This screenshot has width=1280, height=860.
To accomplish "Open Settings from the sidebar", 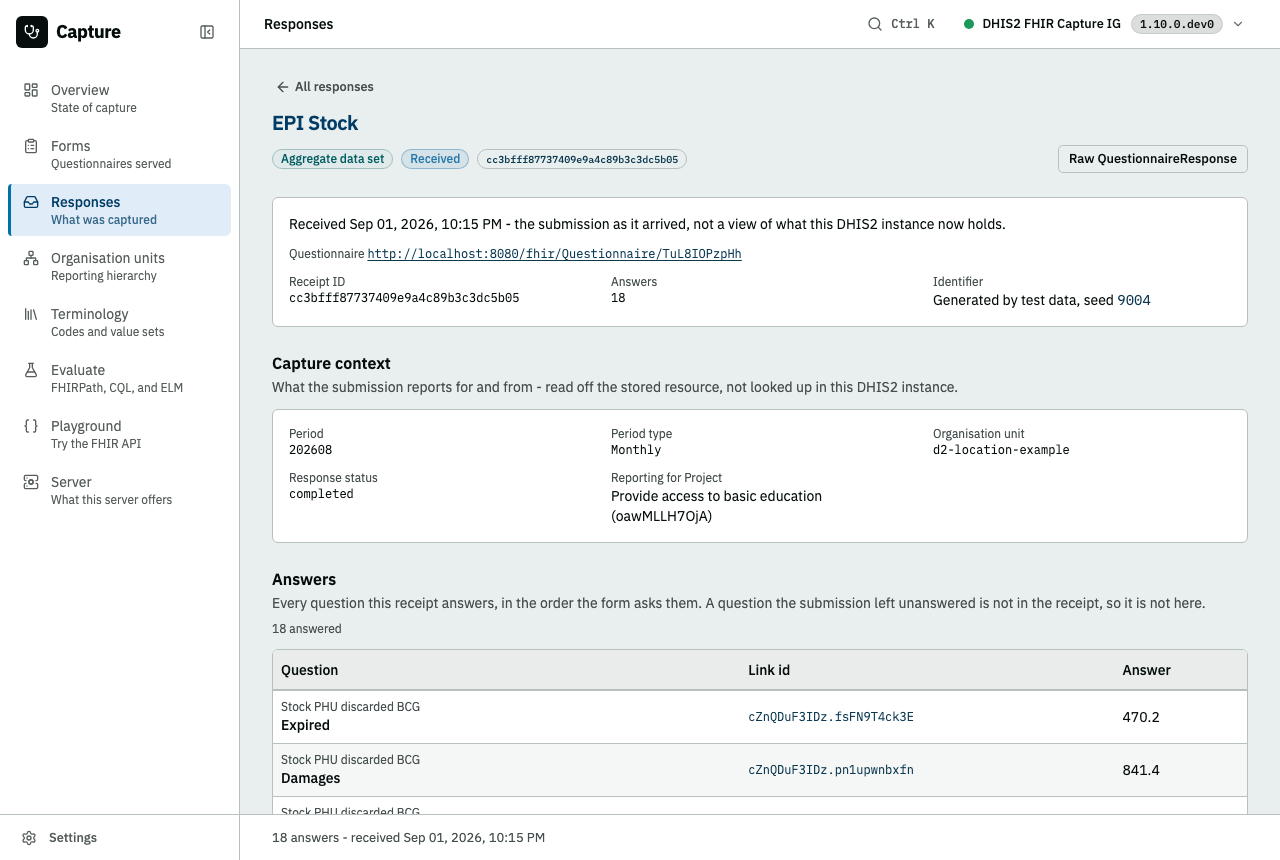I will [x=119, y=838].
